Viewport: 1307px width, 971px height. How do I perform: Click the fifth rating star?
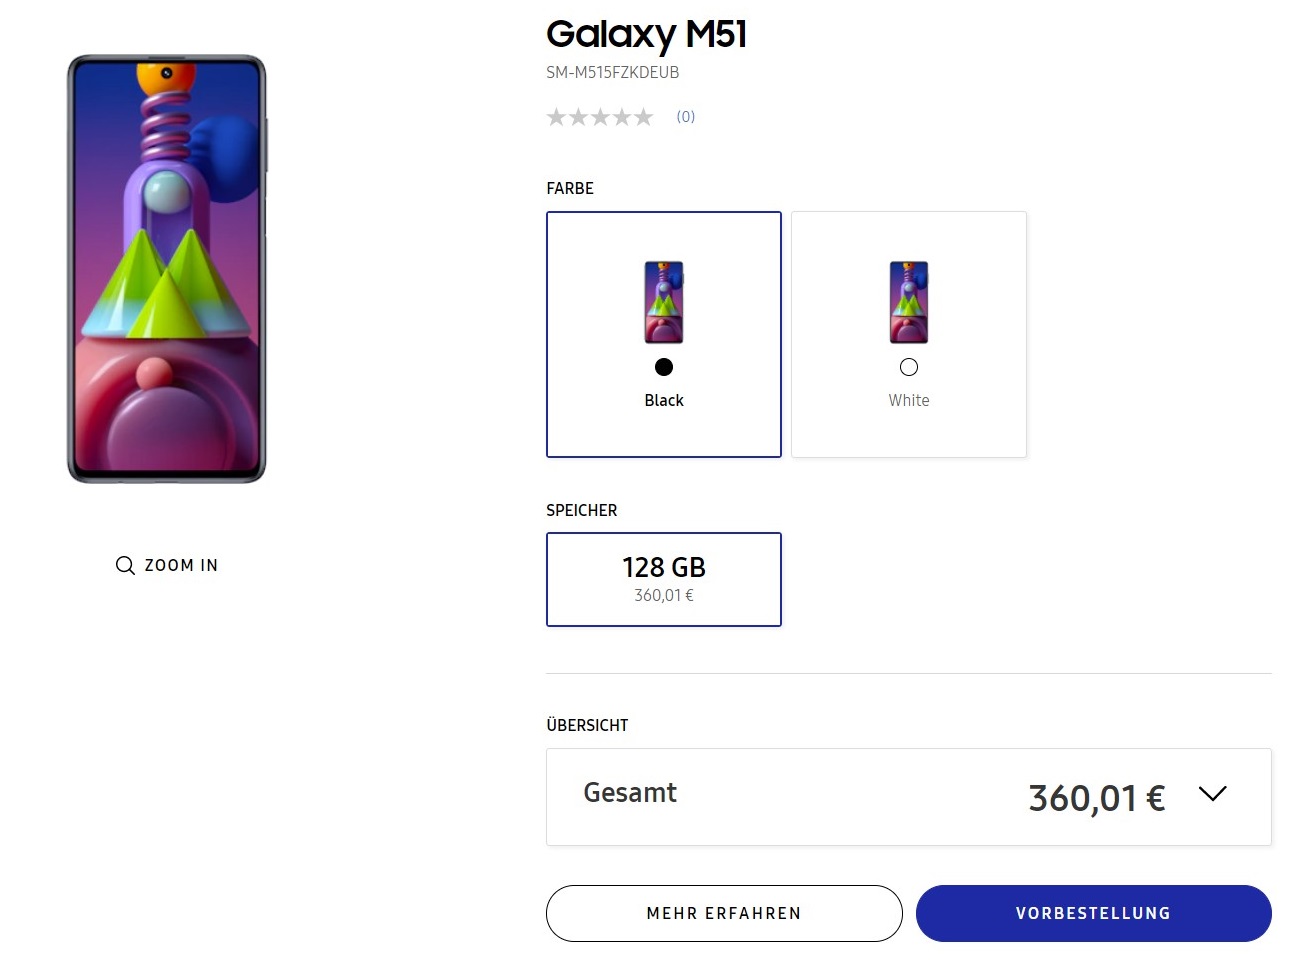643,118
